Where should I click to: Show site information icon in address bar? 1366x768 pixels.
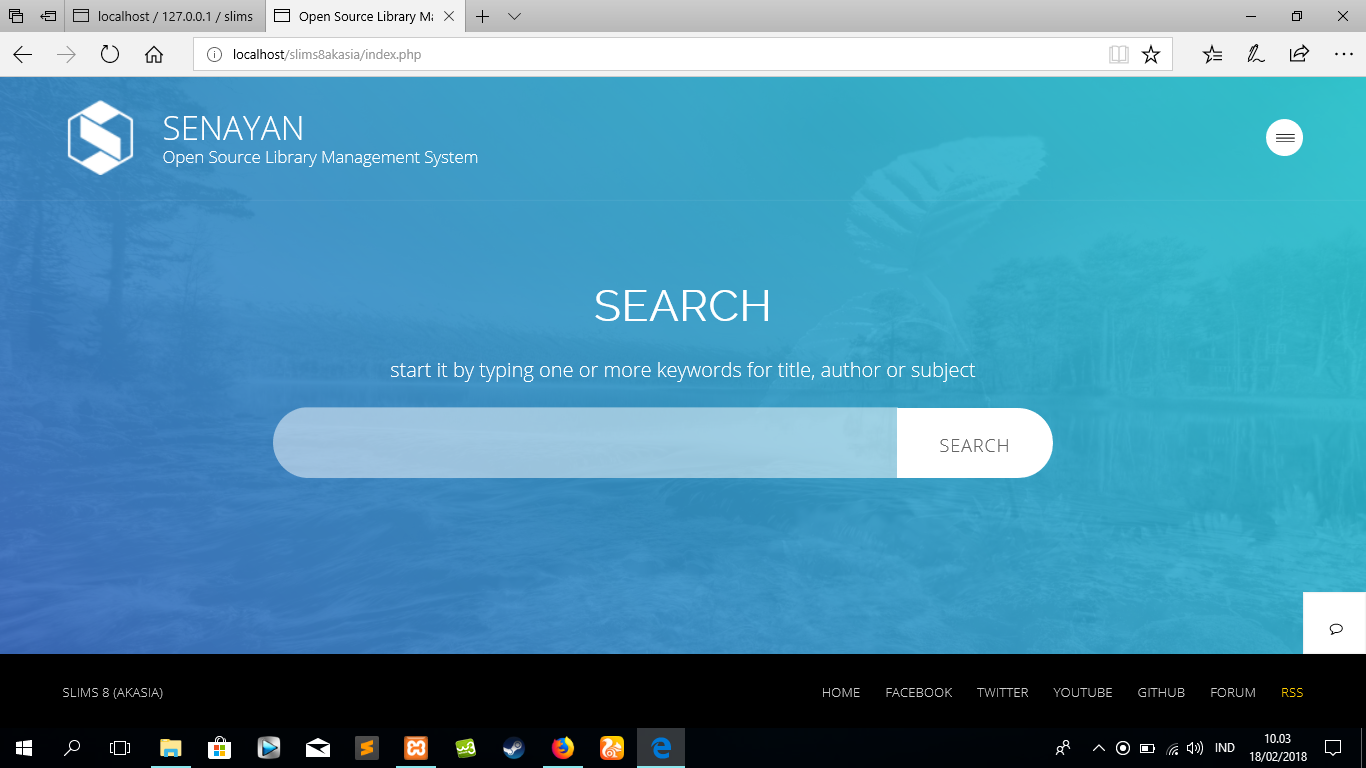pyautogui.click(x=213, y=55)
